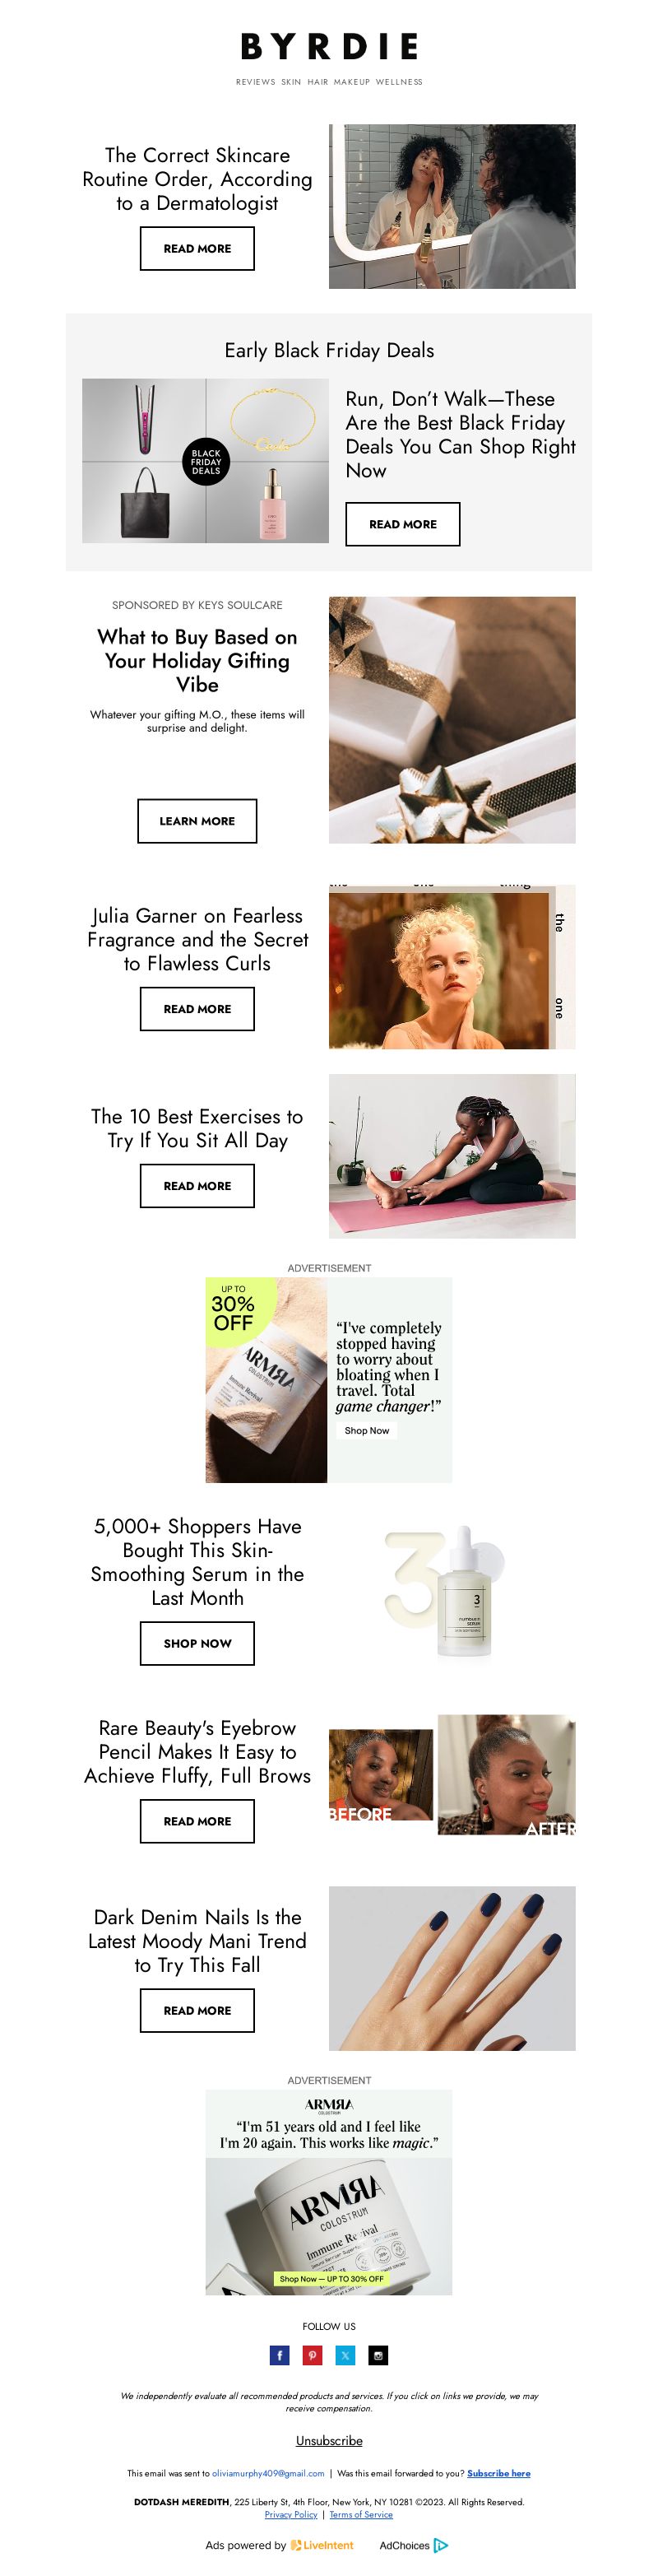
Task: Click Shop Now for Skin-Smoothing Serum
Action: coord(197,1643)
